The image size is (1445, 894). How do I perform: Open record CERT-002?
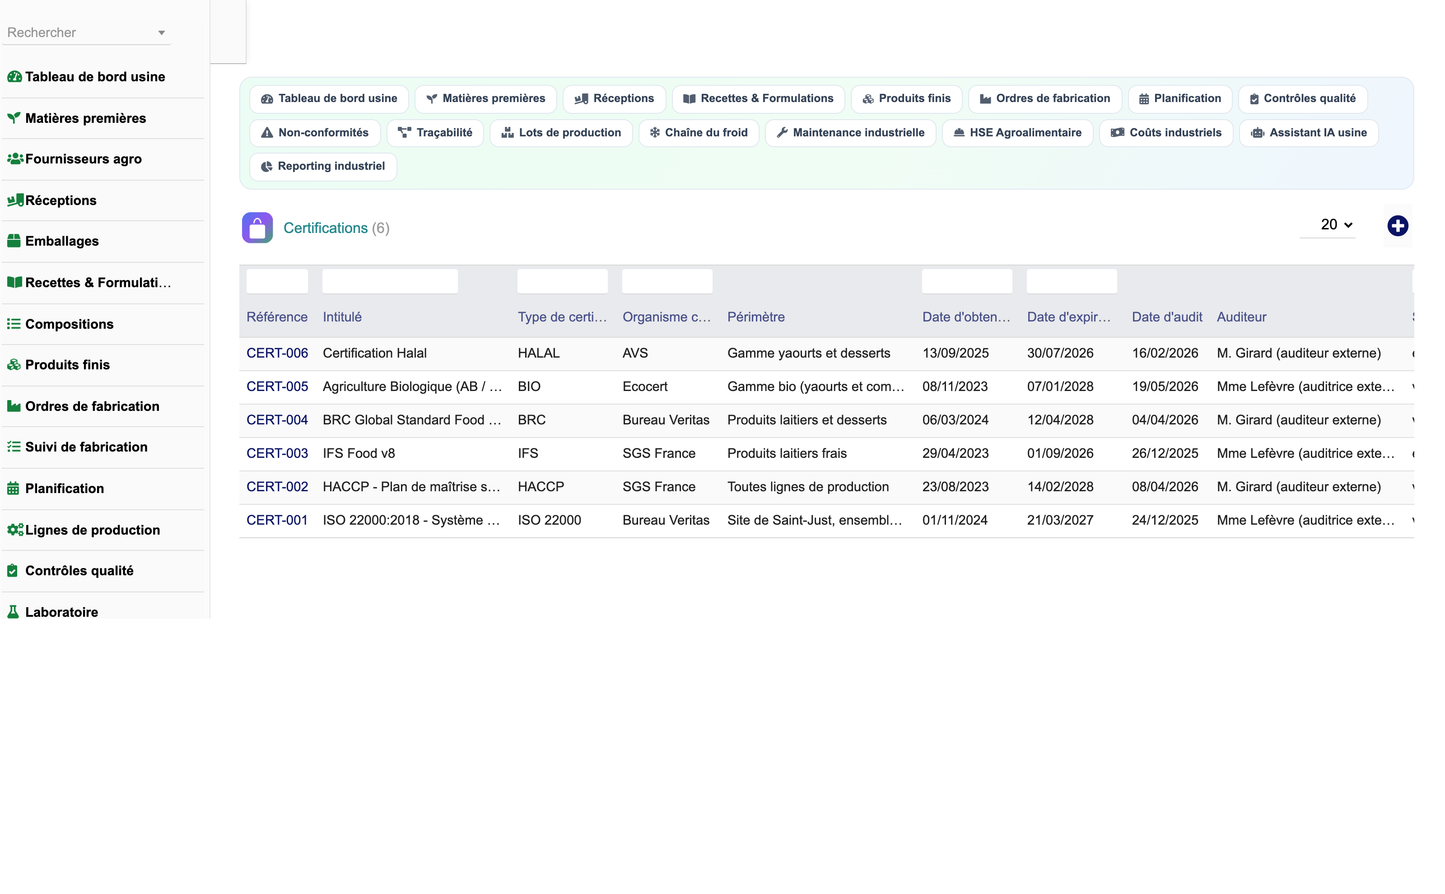[x=277, y=487]
